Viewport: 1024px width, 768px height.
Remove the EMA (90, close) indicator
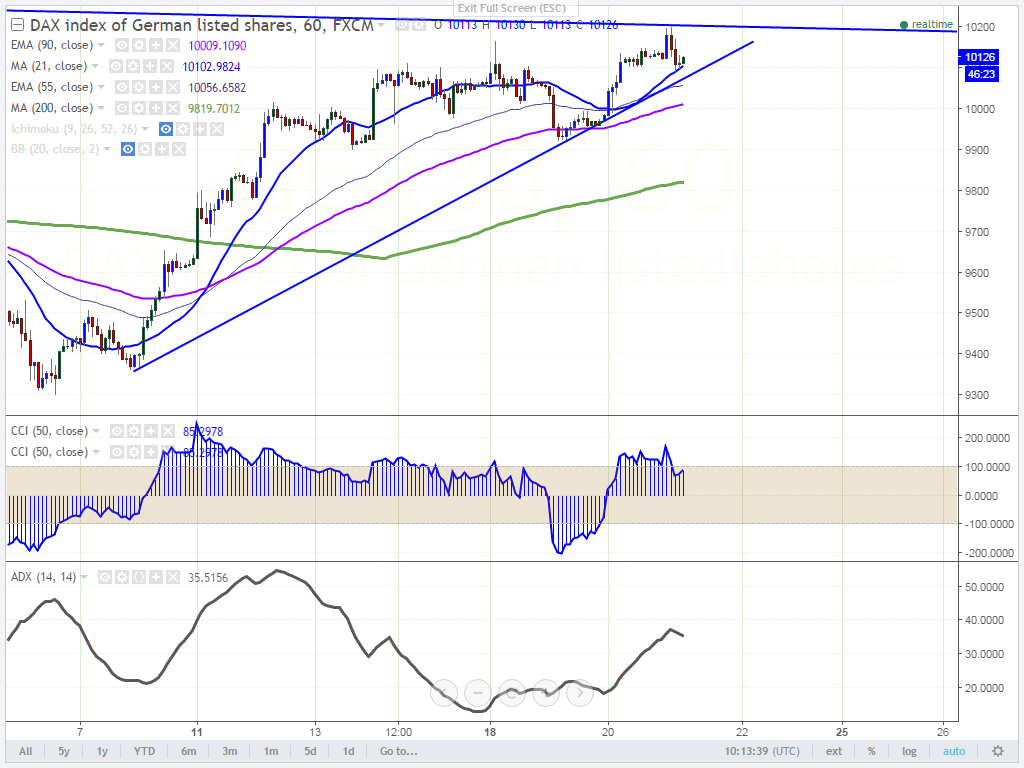click(172, 45)
